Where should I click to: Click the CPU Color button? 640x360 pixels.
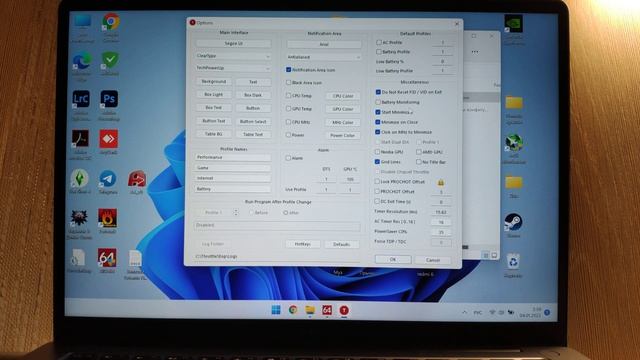[x=343, y=96]
